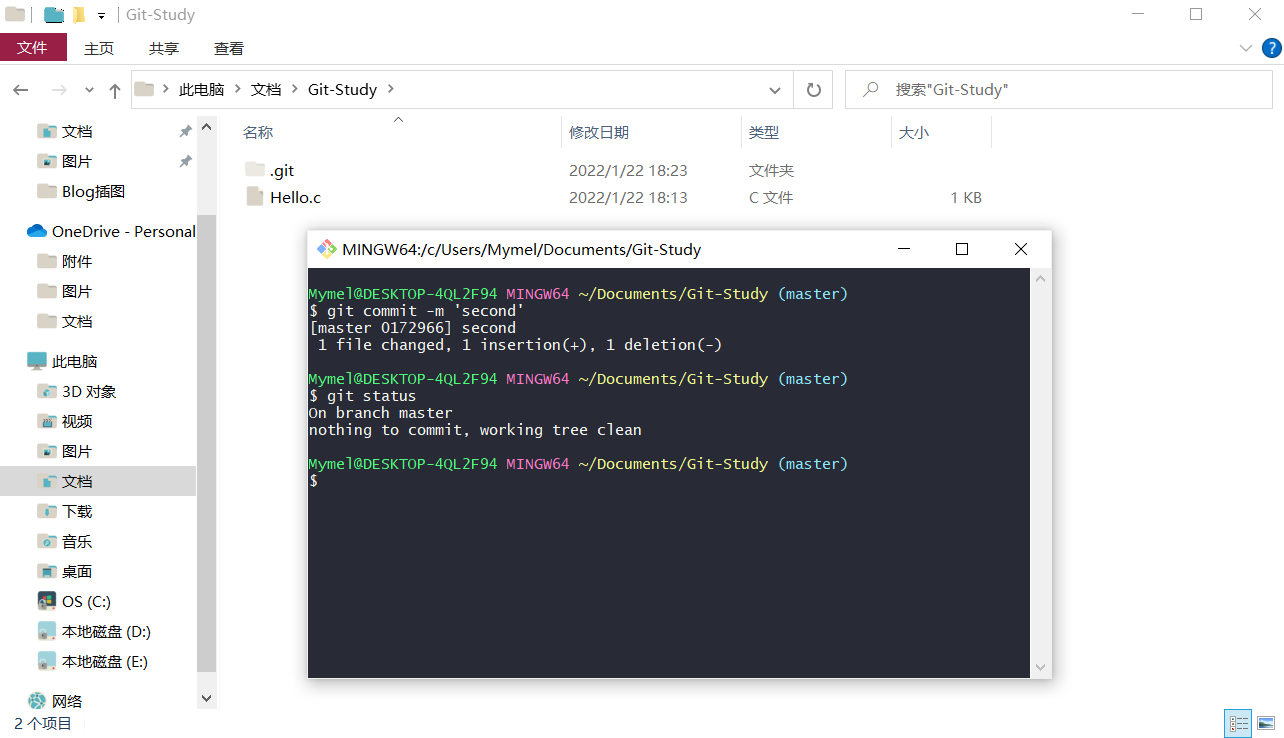Click navigation pane scroll down arrow
1284x738 pixels.
tap(207, 698)
